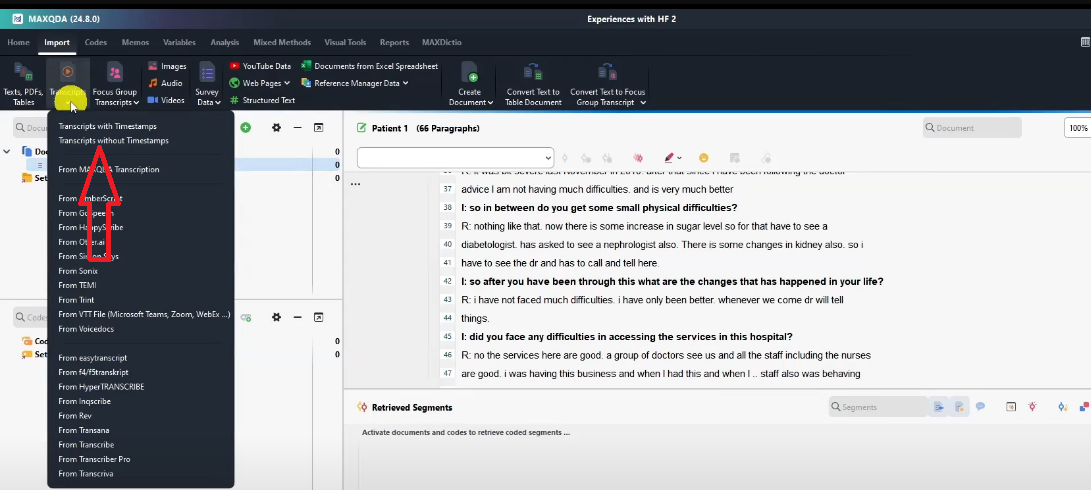Click Convert Text to Table Document

click(x=534, y=83)
